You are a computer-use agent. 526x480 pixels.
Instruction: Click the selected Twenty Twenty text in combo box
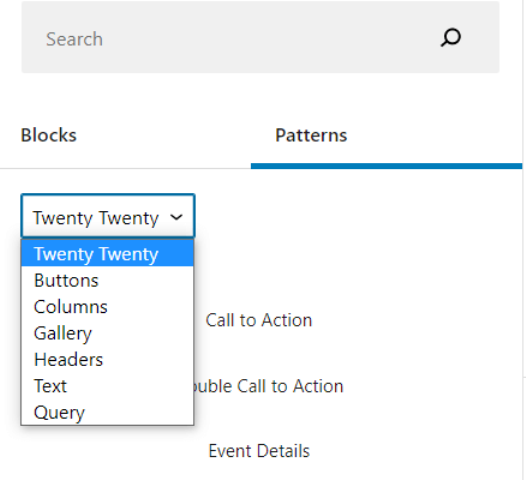[x=96, y=218]
